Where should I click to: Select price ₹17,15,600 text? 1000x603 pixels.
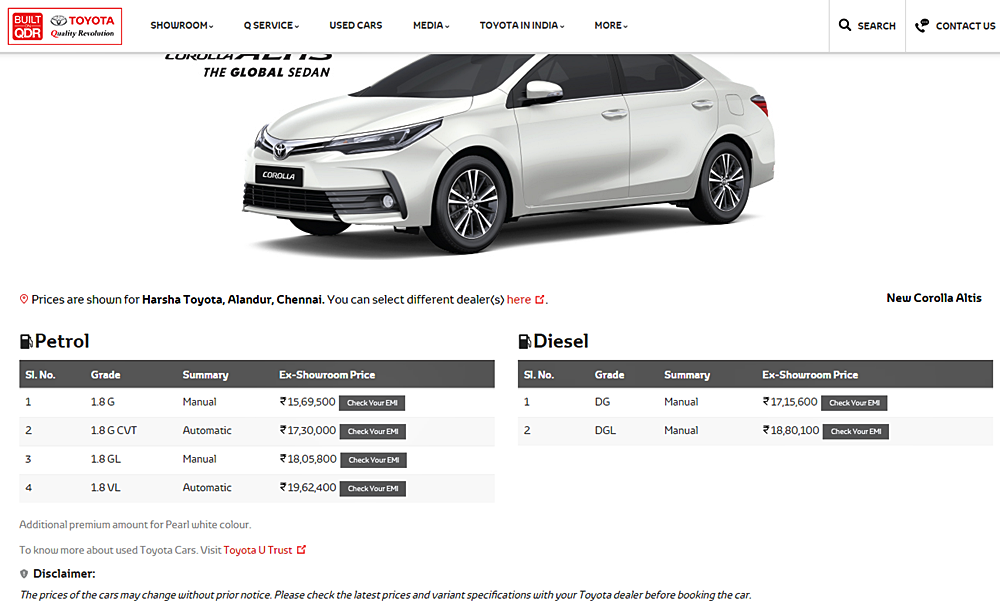pyautogui.click(x=790, y=402)
